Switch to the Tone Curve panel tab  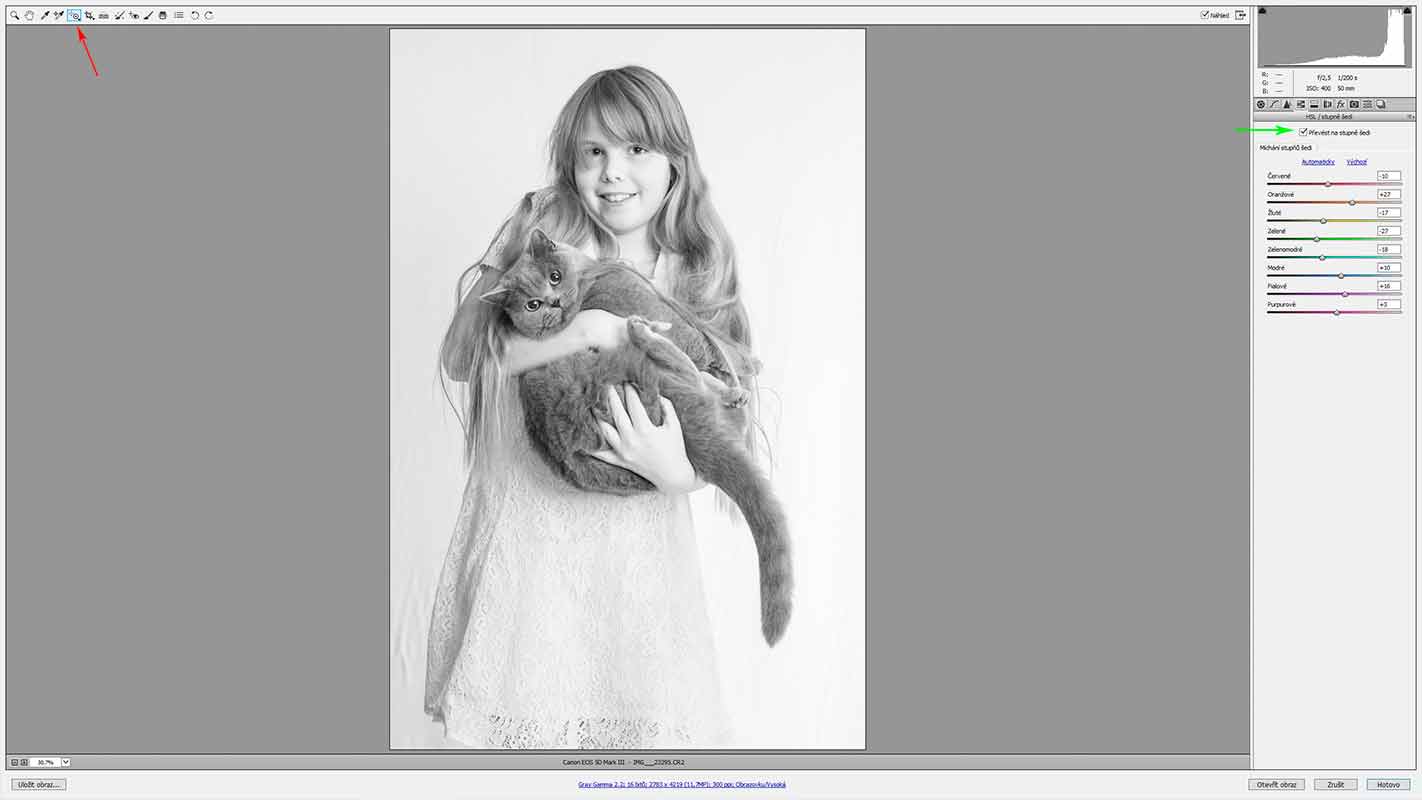point(1274,104)
